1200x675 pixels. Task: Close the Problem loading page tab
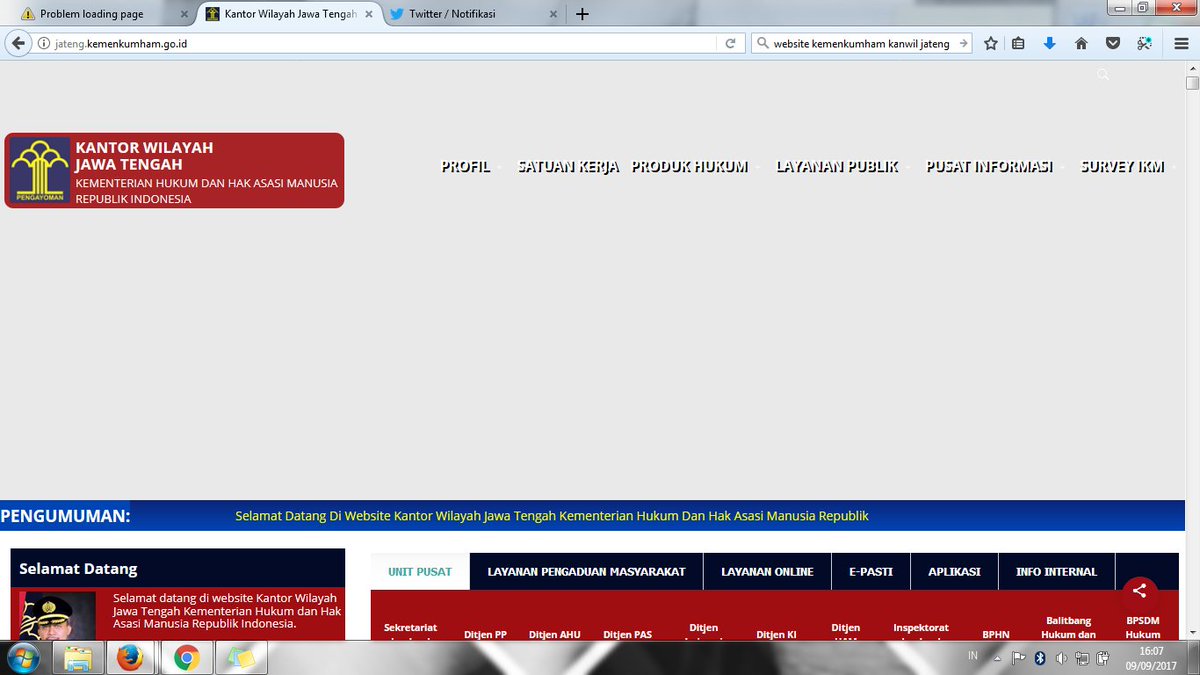[184, 14]
